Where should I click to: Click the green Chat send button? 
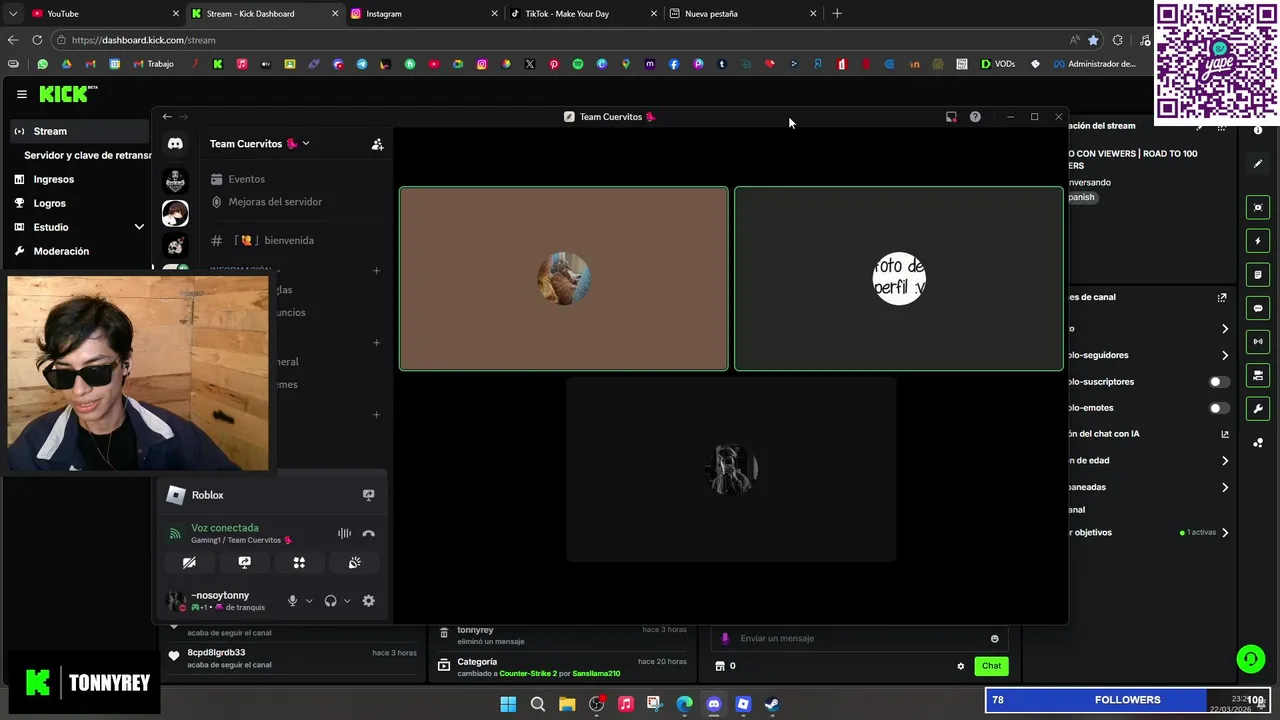tap(991, 666)
